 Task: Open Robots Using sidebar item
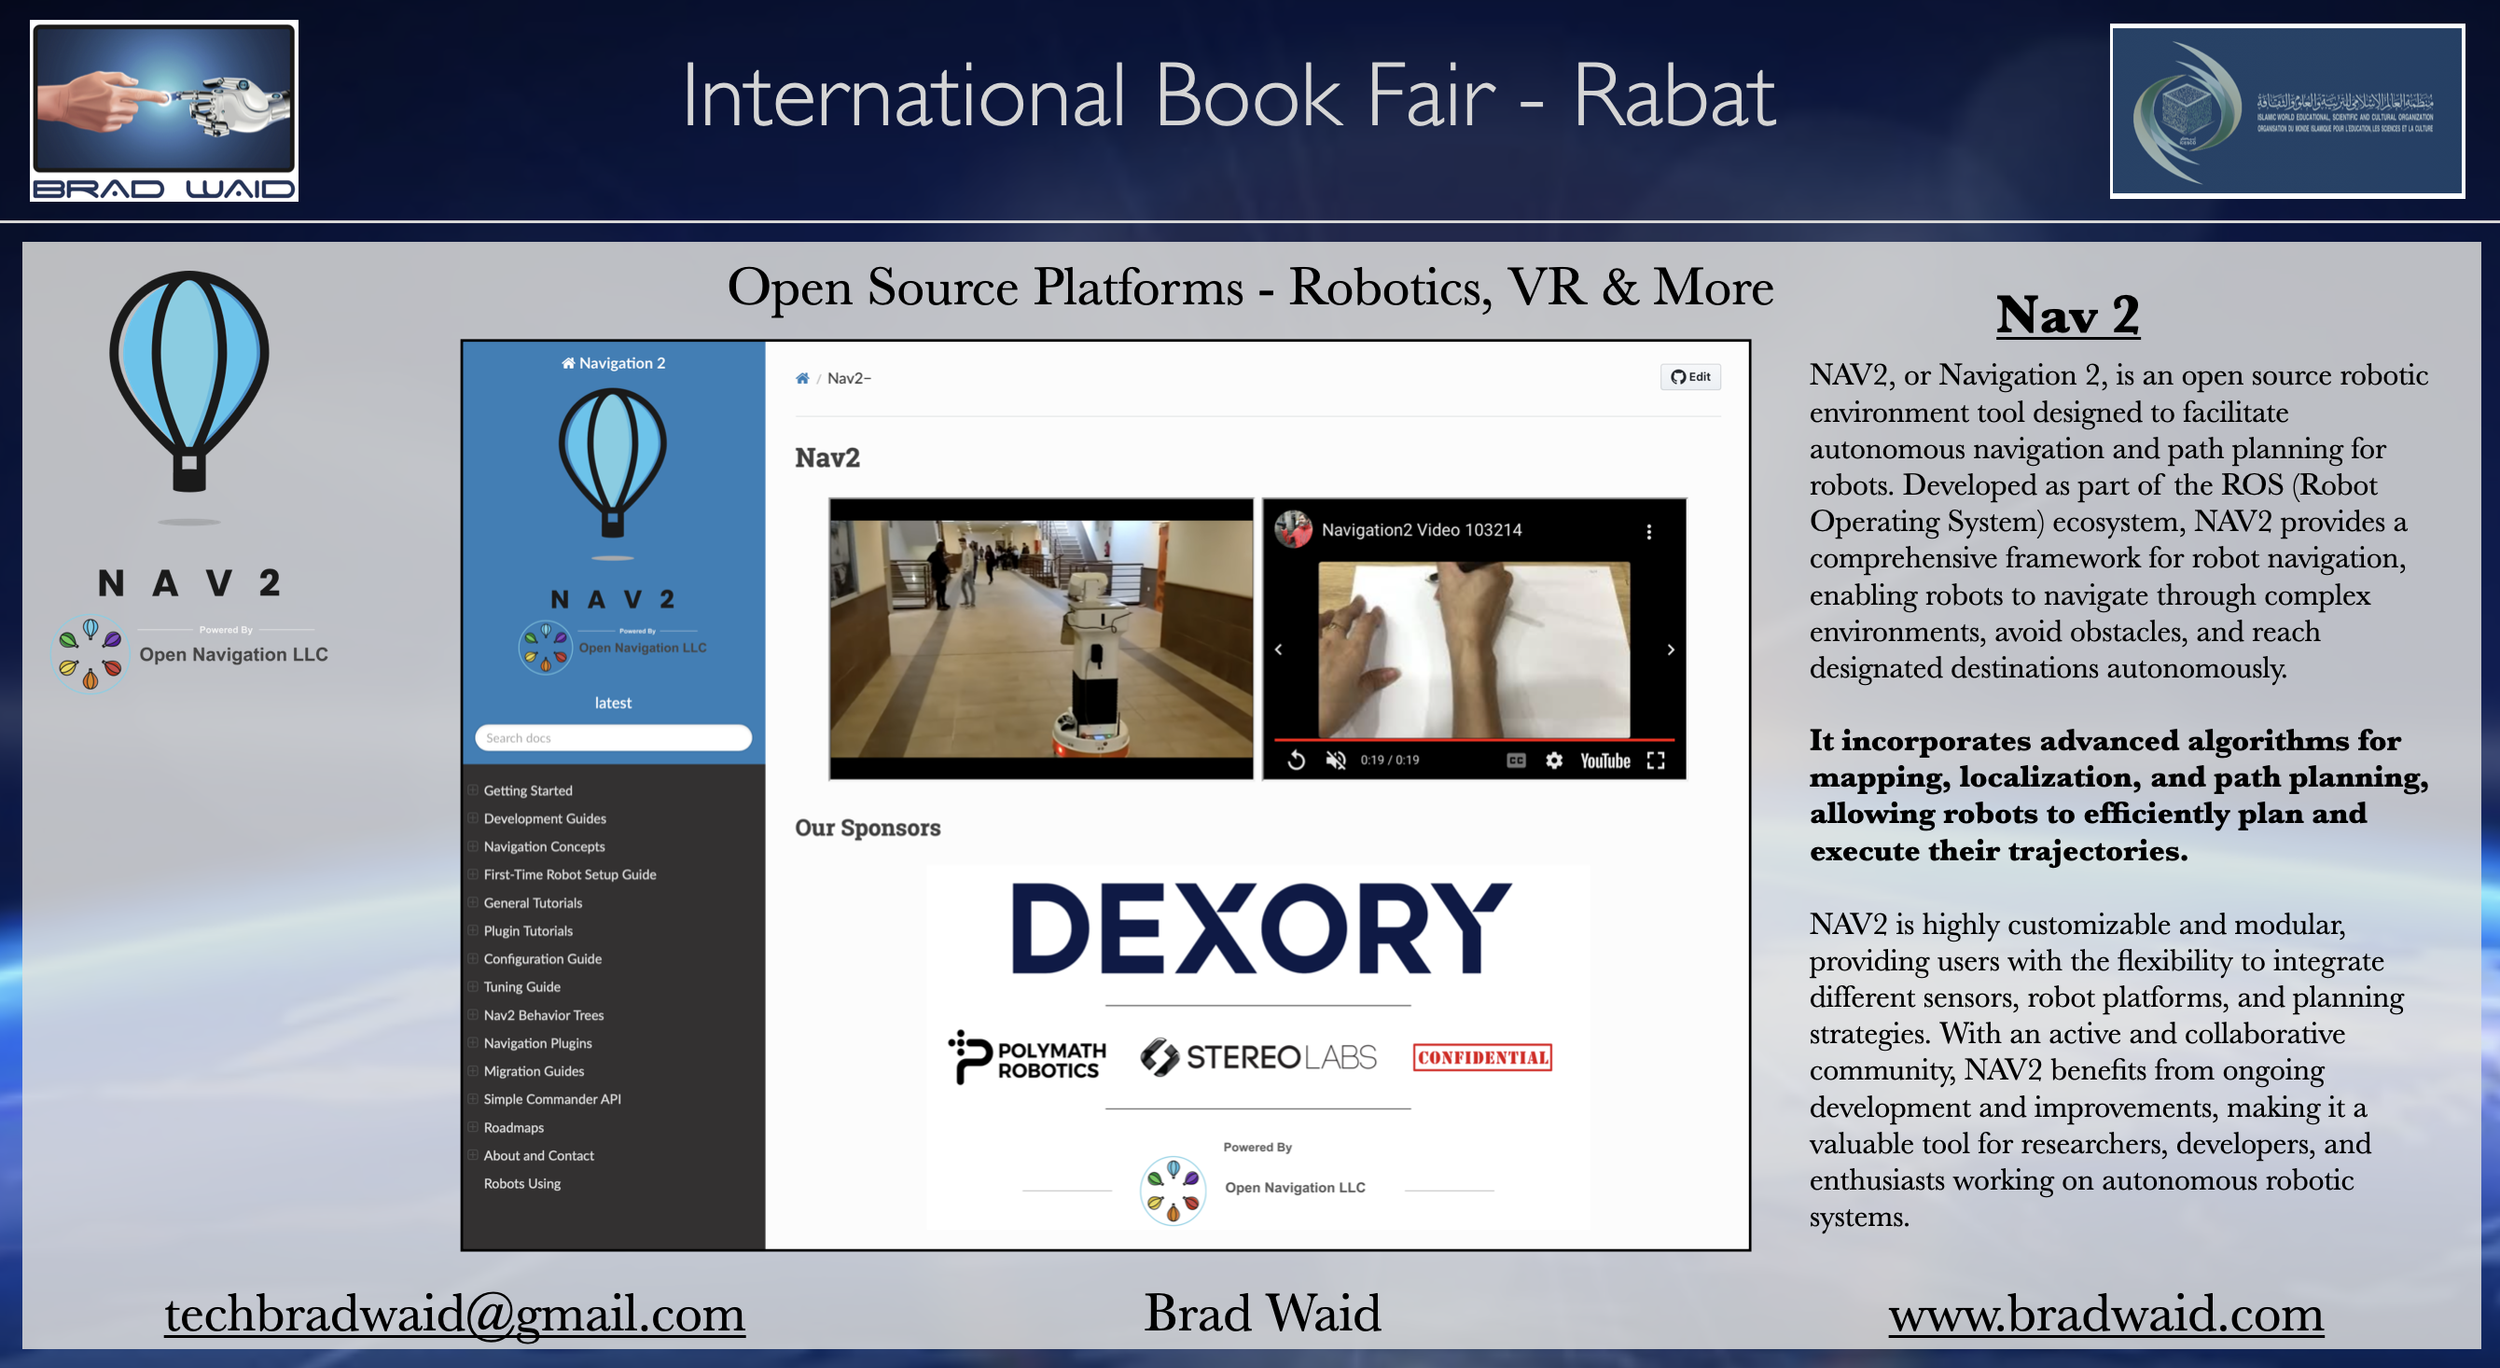point(522,1183)
